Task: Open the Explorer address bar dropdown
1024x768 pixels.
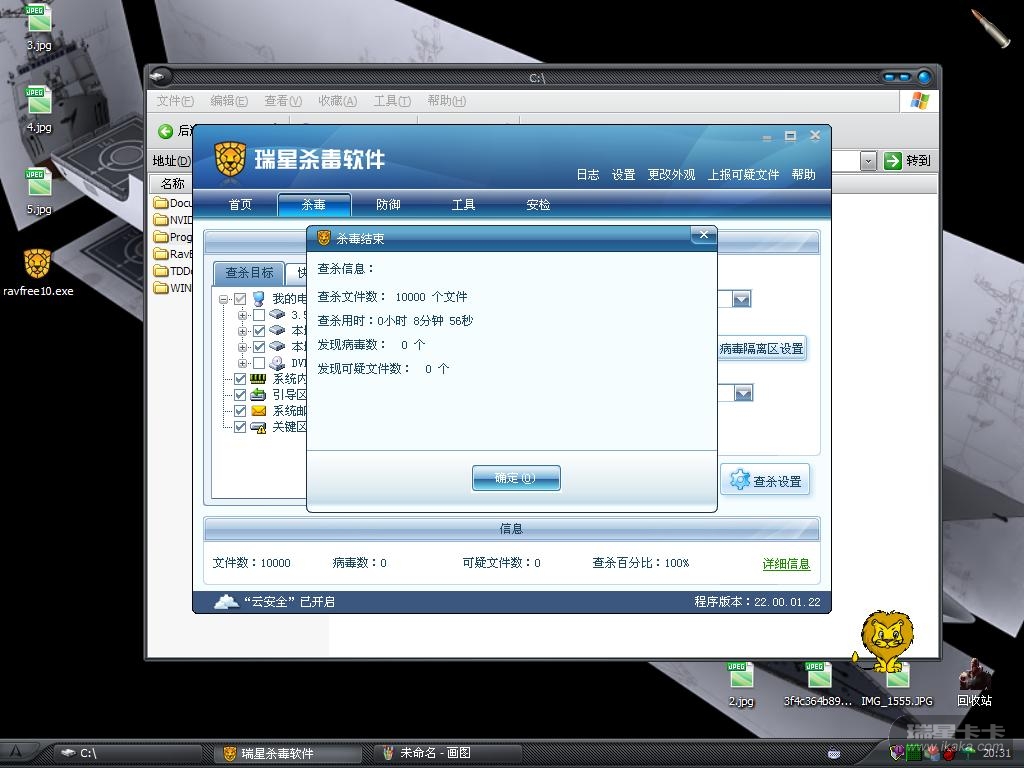Action: pos(868,161)
